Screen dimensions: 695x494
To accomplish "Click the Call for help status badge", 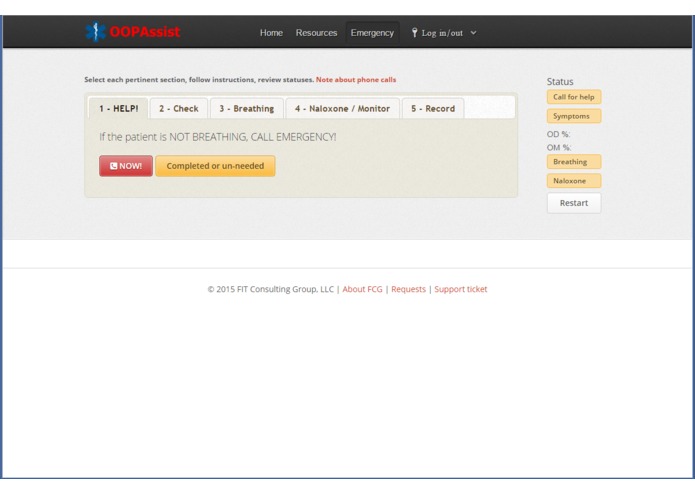I will (x=574, y=97).
